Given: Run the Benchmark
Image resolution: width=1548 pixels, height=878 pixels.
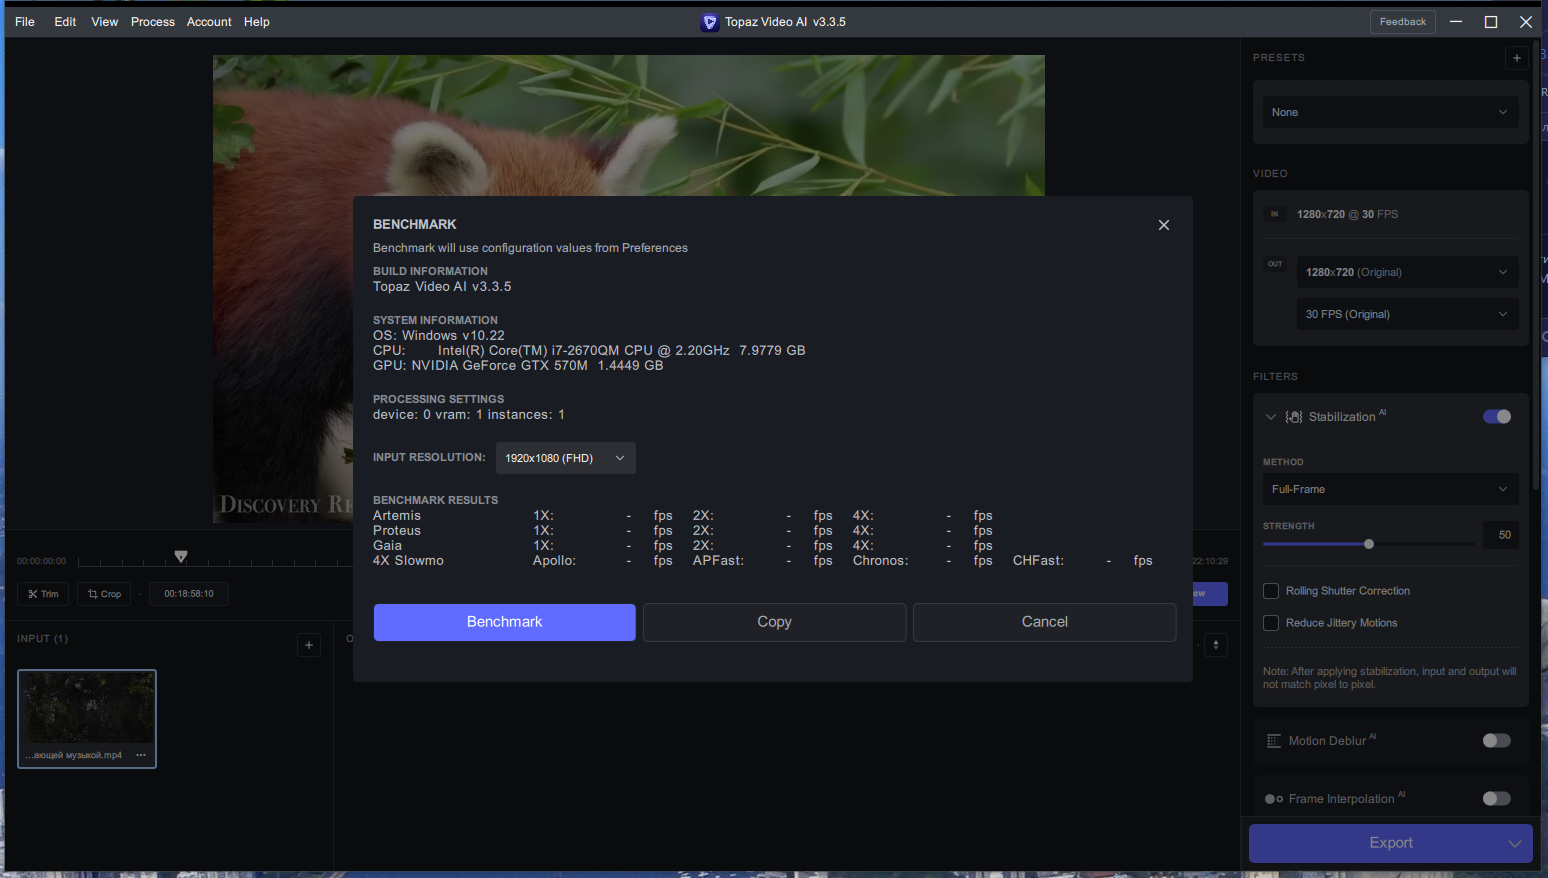Looking at the screenshot, I should (504, 622).
